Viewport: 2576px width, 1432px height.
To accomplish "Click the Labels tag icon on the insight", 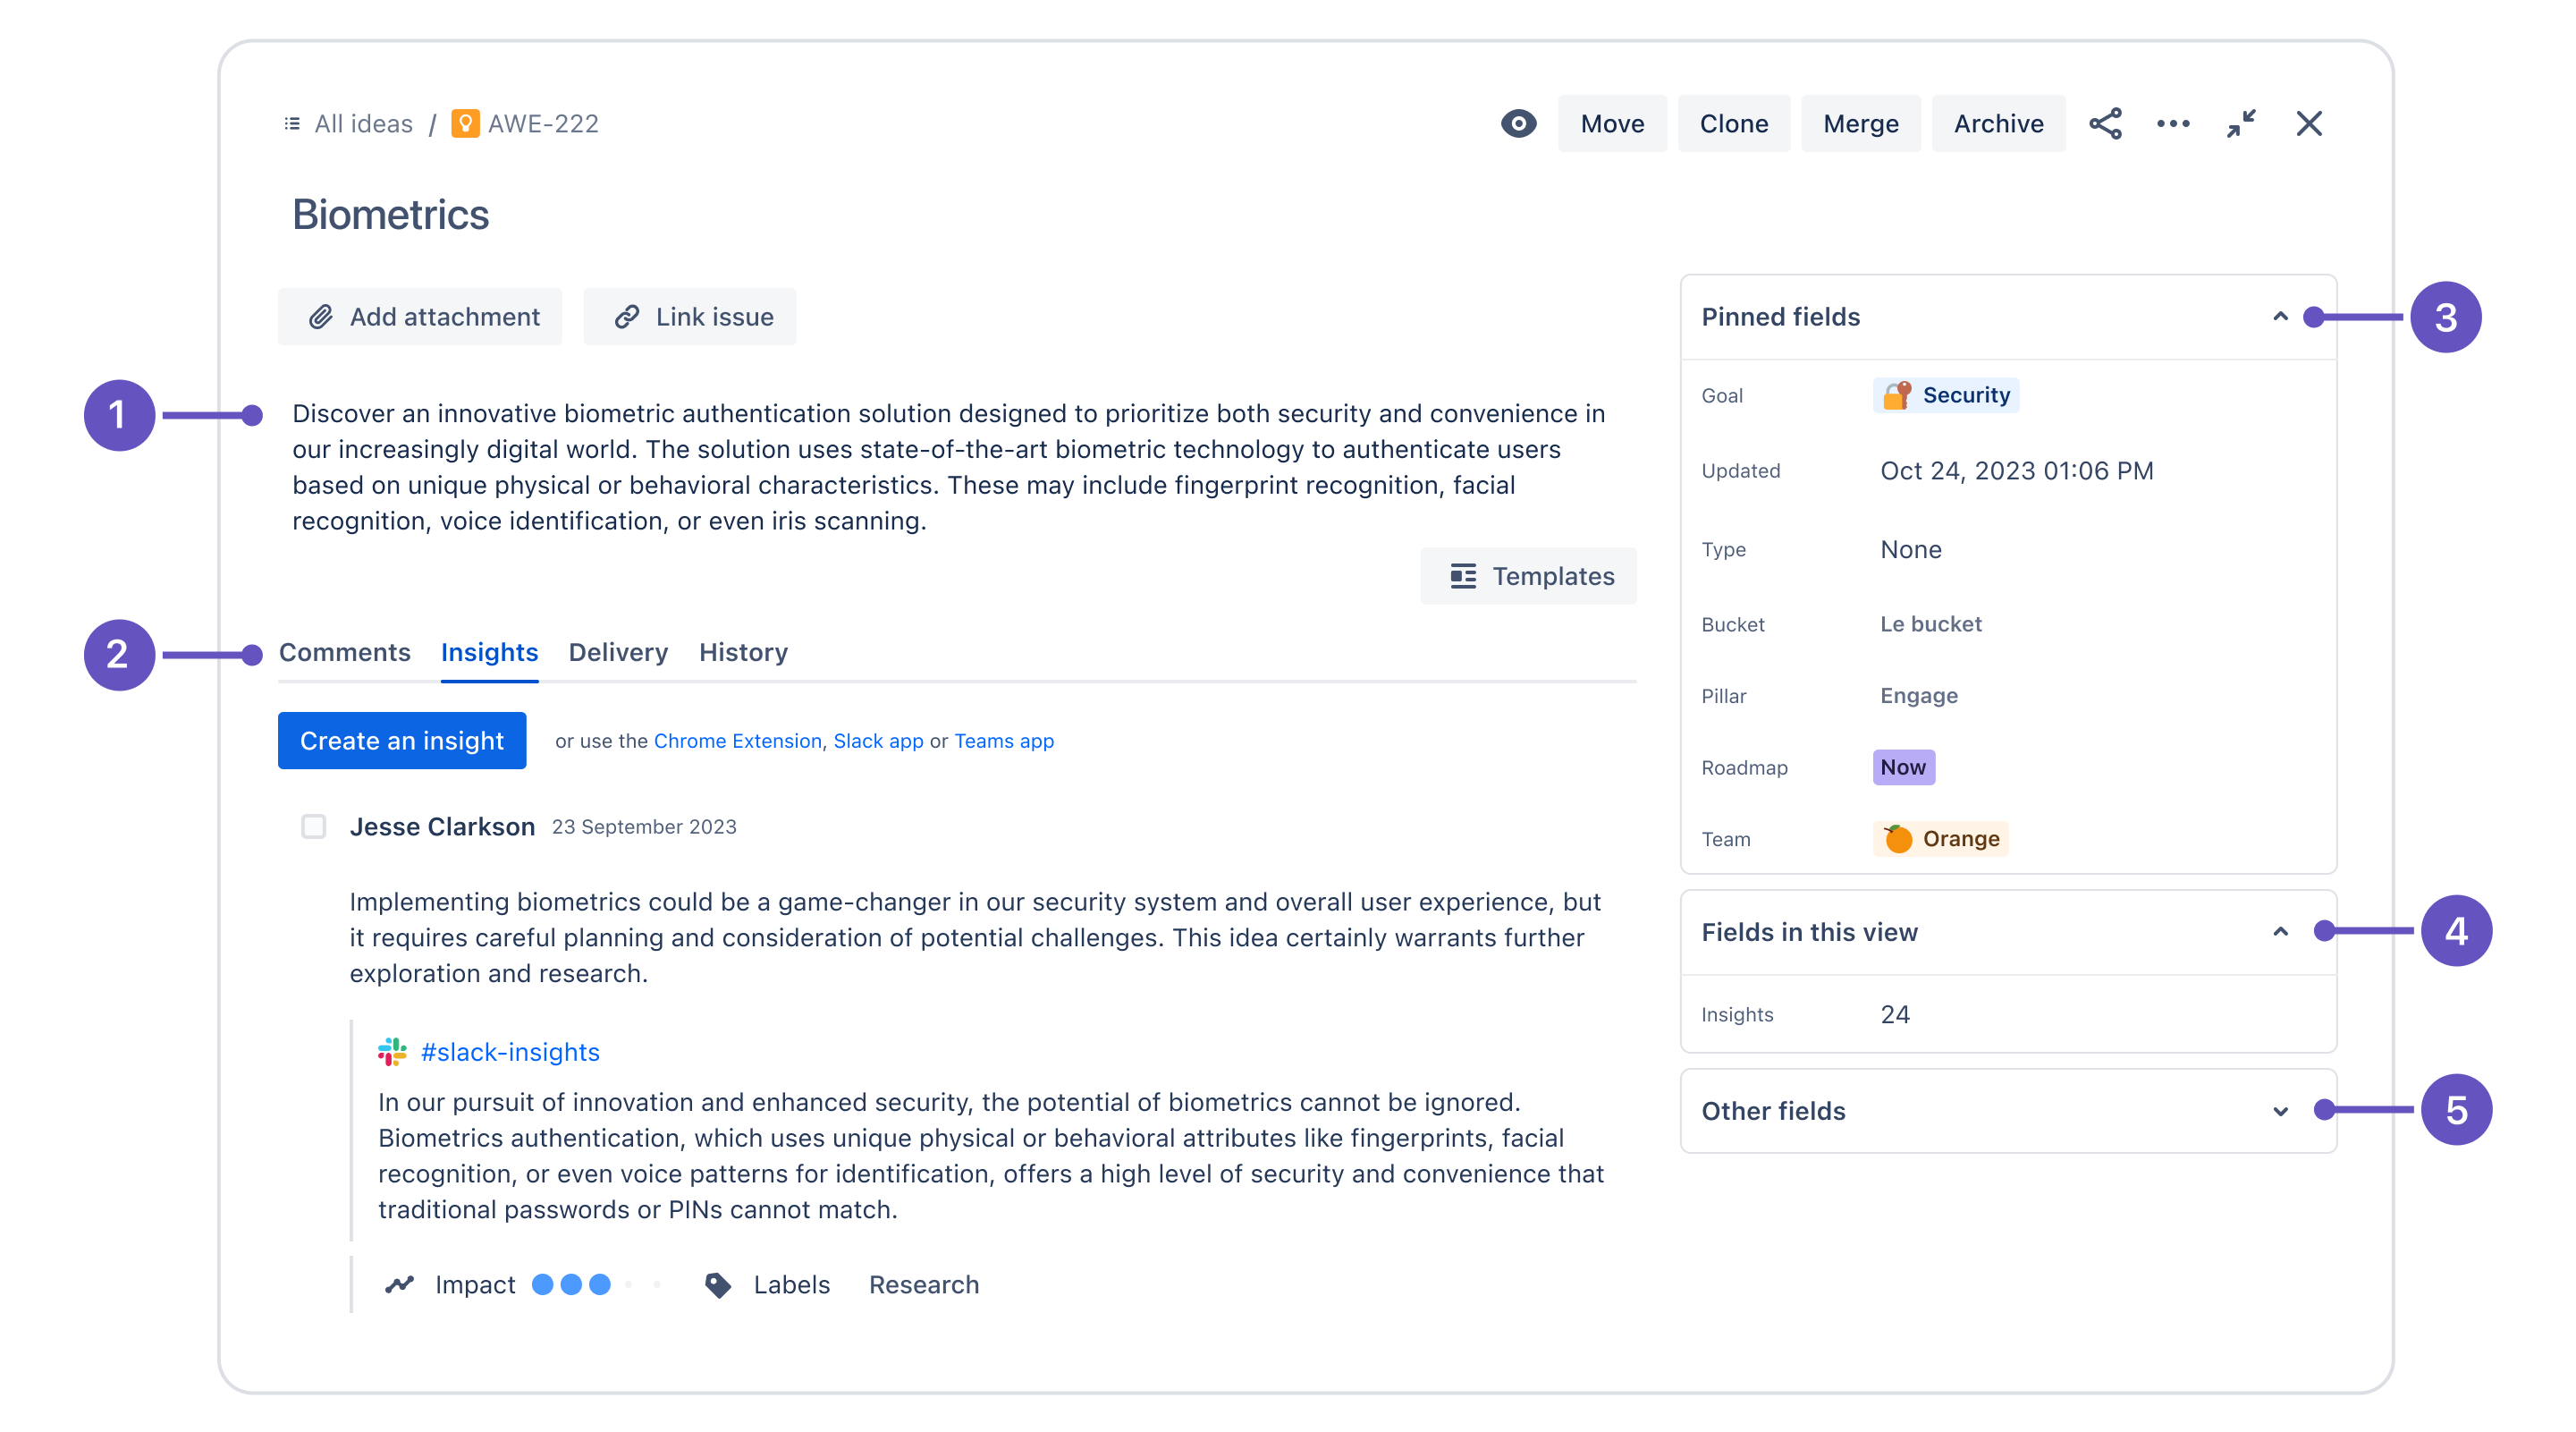I will 718,1284.
